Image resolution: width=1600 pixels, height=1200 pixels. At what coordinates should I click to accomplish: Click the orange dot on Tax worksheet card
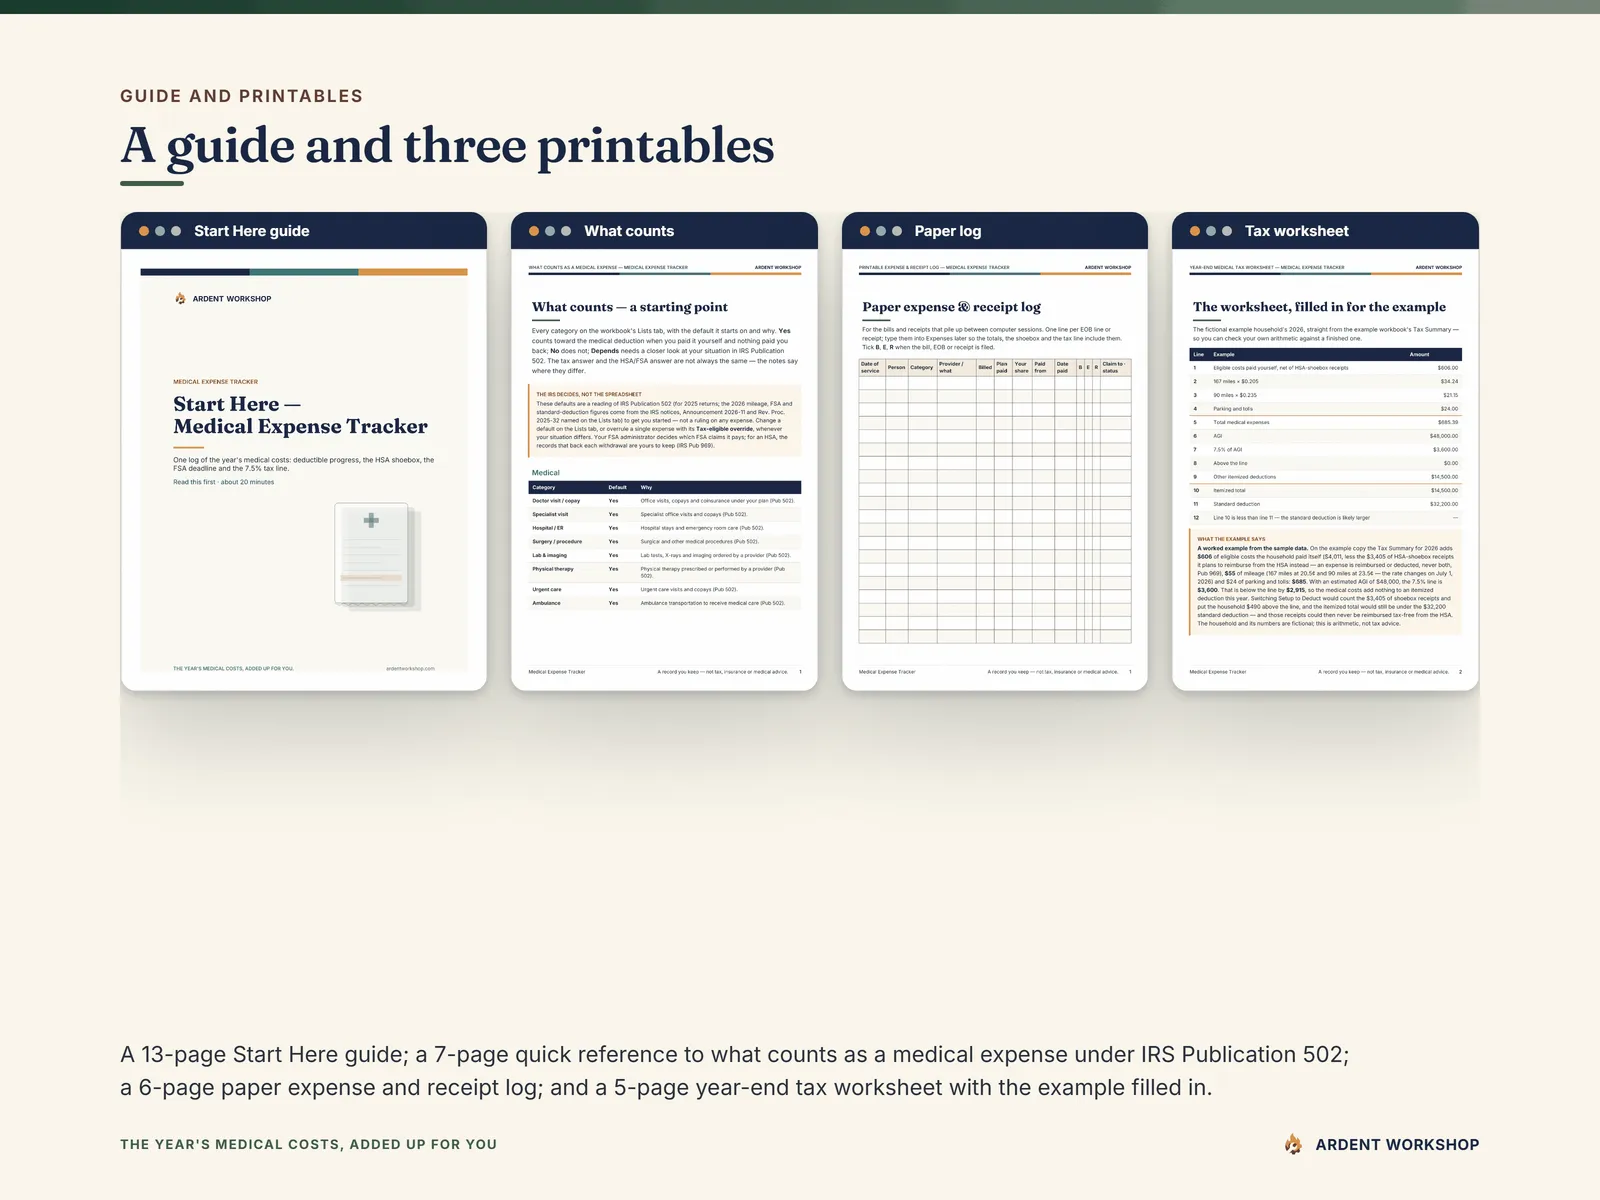click(x=1195, y=231)
